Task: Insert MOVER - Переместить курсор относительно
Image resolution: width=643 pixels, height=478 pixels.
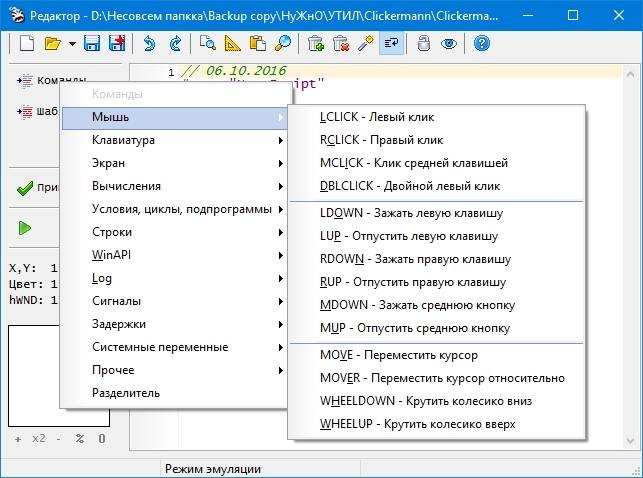Action: [x=437, y=378]
